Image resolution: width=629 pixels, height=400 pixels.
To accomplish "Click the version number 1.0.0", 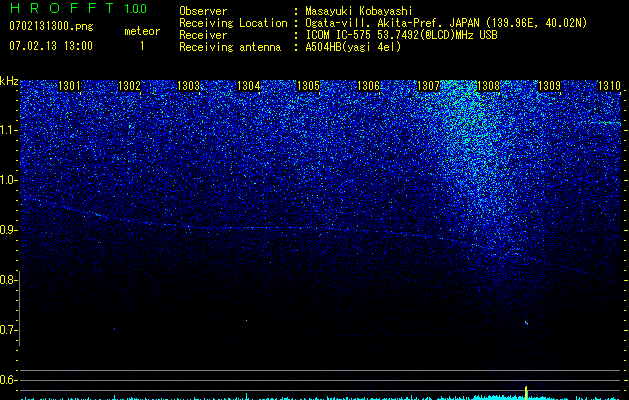I will pos(135,9).
